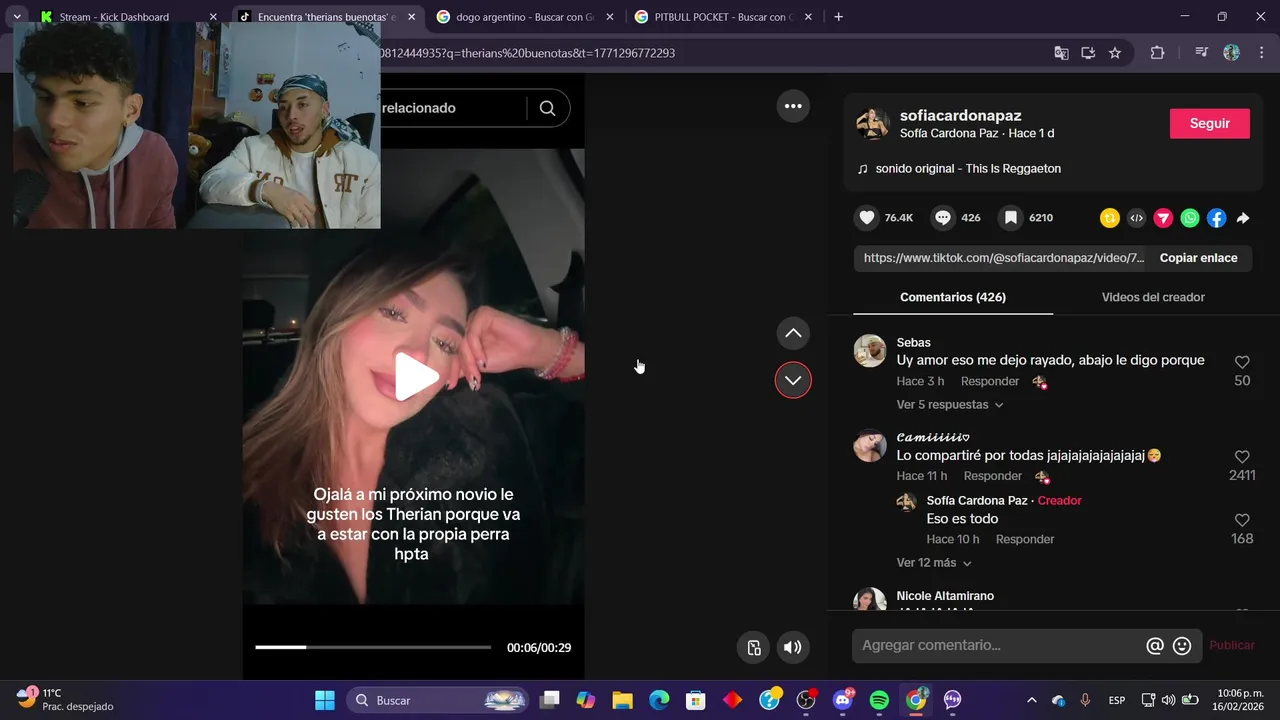Screen dimensions: 1280x720
Task: Expand Ver 5 respuestas under Sebas's comment
Action: point(950,405)
